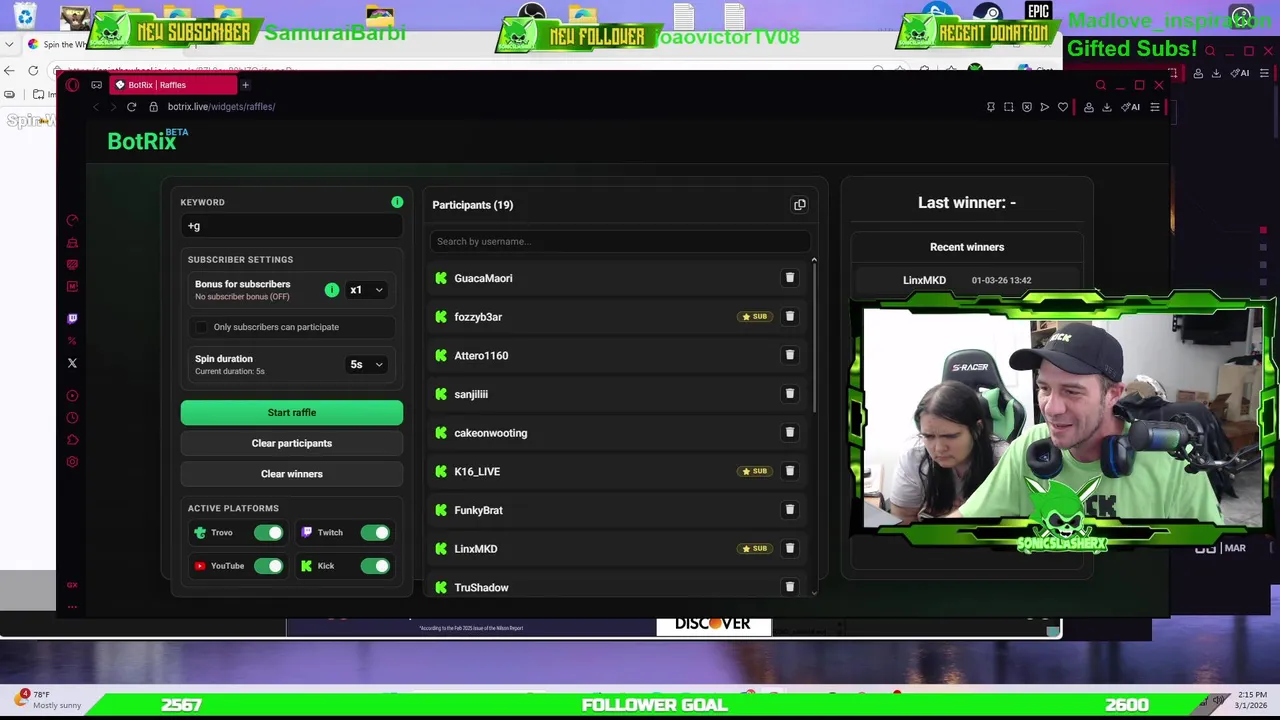Open subscriber bonus x1 dropdown
1280x720 pixels.
(365, 290)
